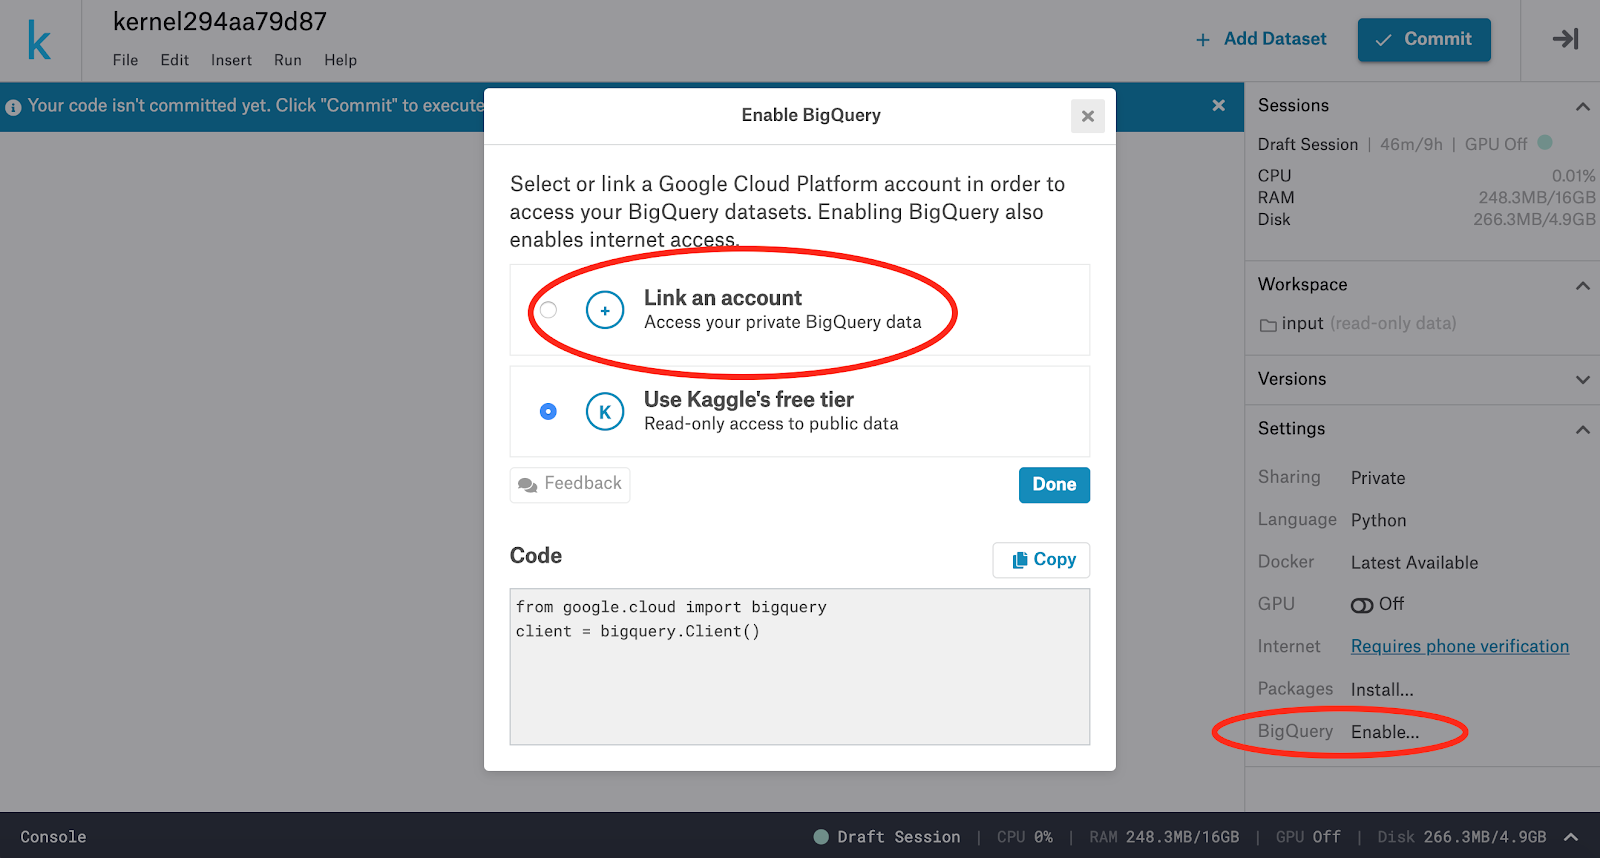The width and height of the screenshot is (1600, 858).
Task: Collapse the Workspace panel
Action: 1582,285
